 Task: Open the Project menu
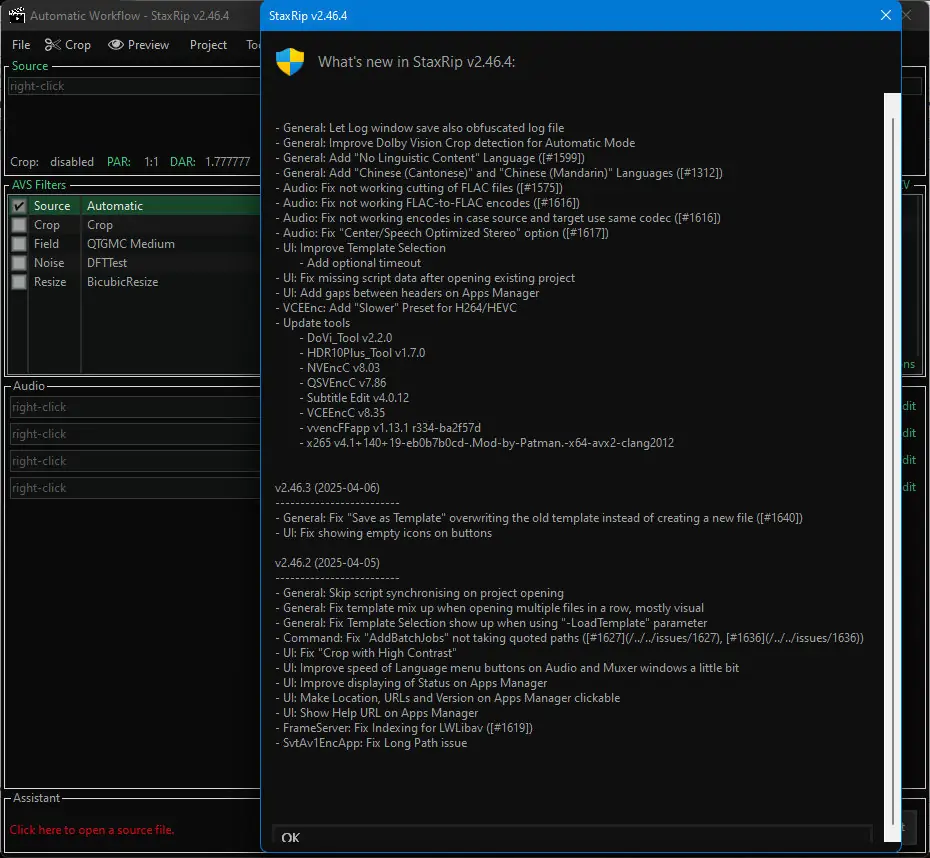click(208, 45)
